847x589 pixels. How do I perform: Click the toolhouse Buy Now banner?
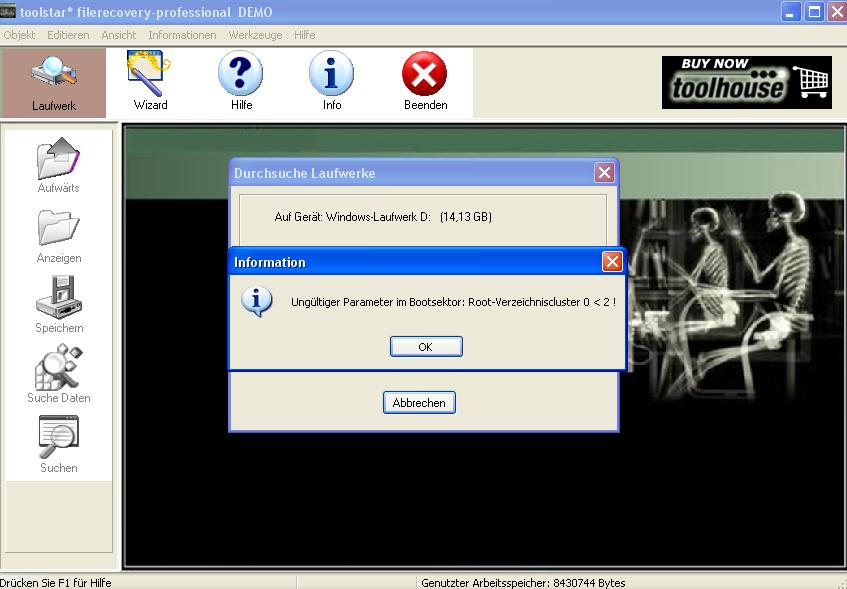(x=747, y=83)
